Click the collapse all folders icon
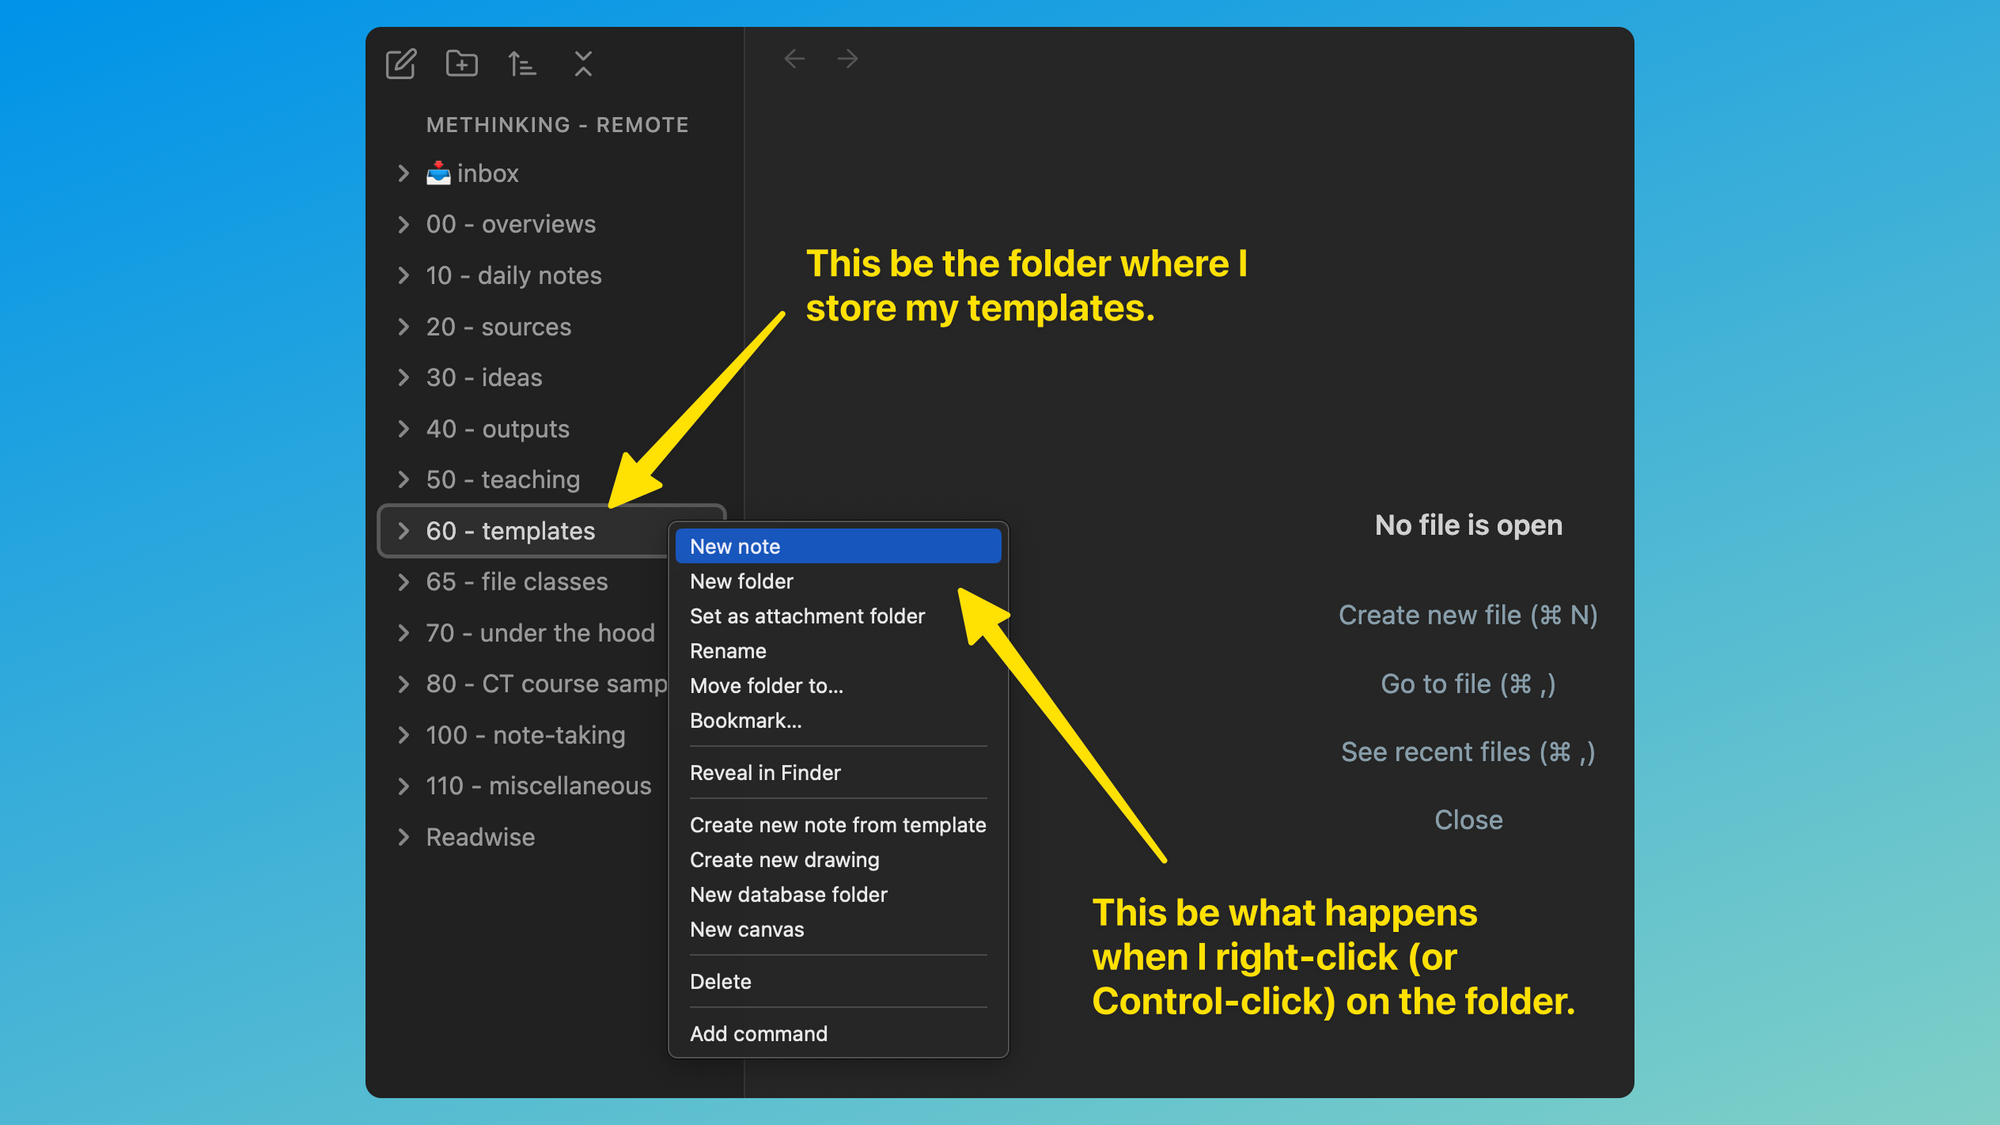 583,64
